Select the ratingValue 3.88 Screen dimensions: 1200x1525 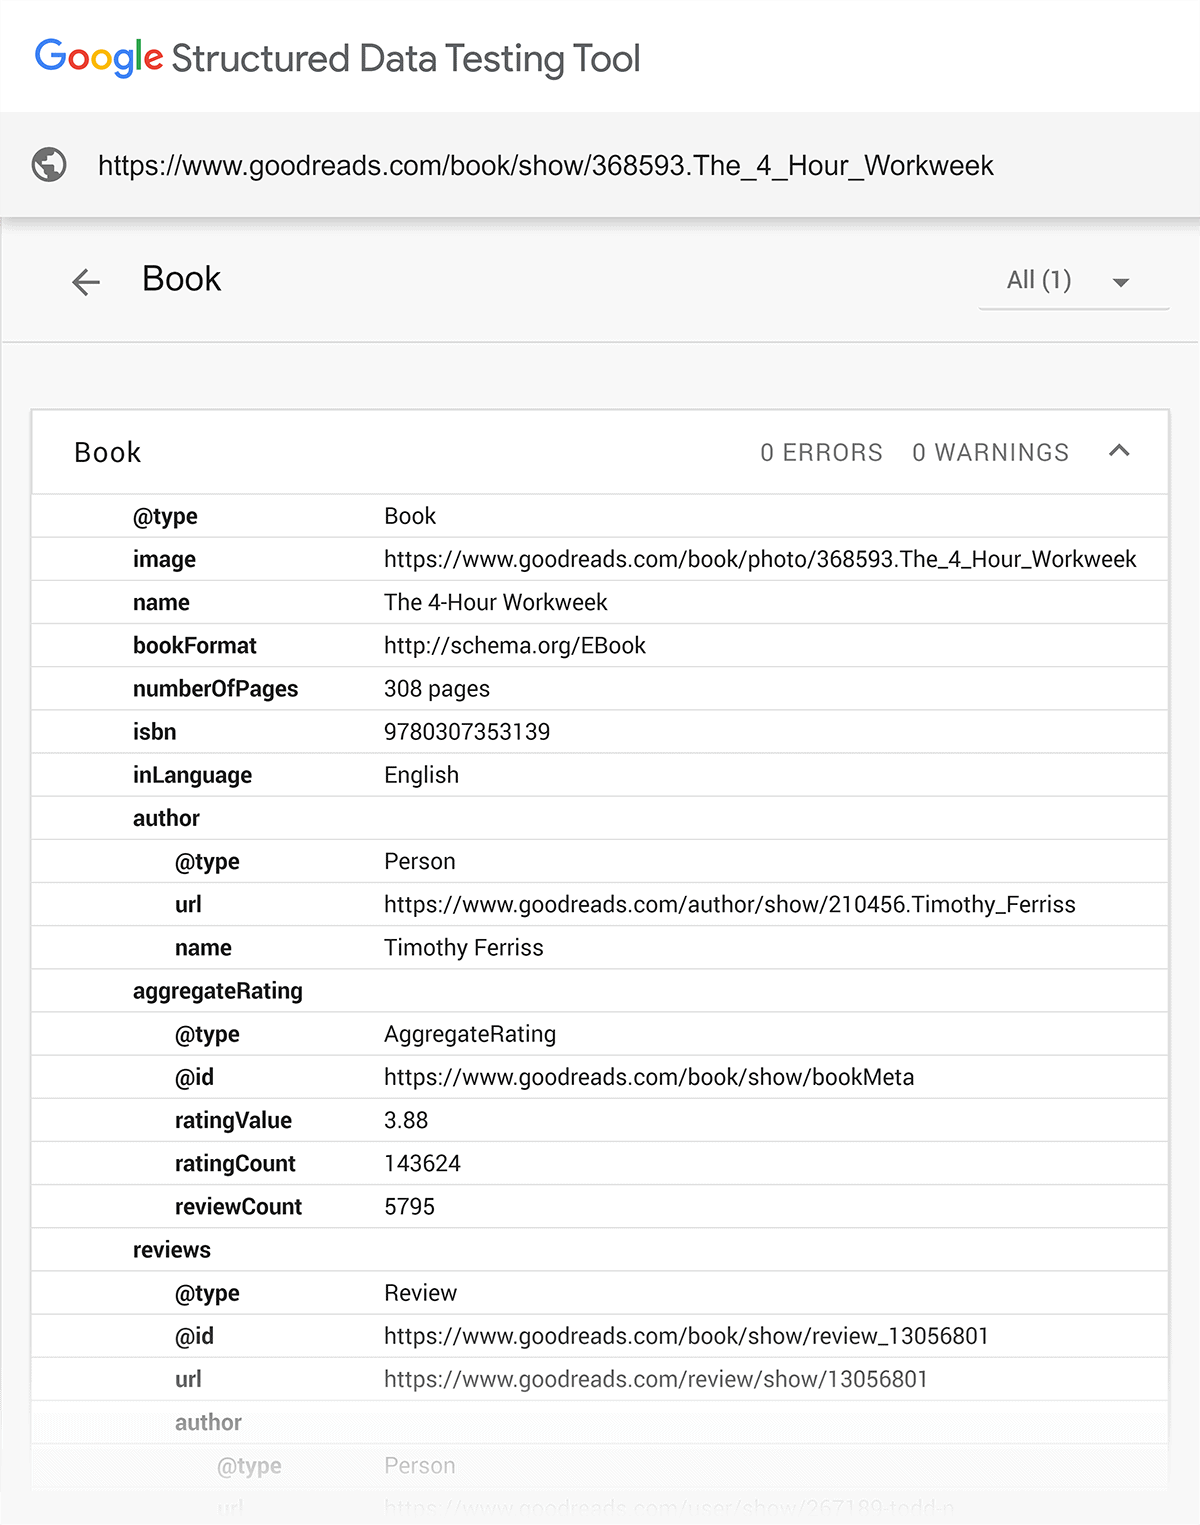click(x=406, y=1120)
